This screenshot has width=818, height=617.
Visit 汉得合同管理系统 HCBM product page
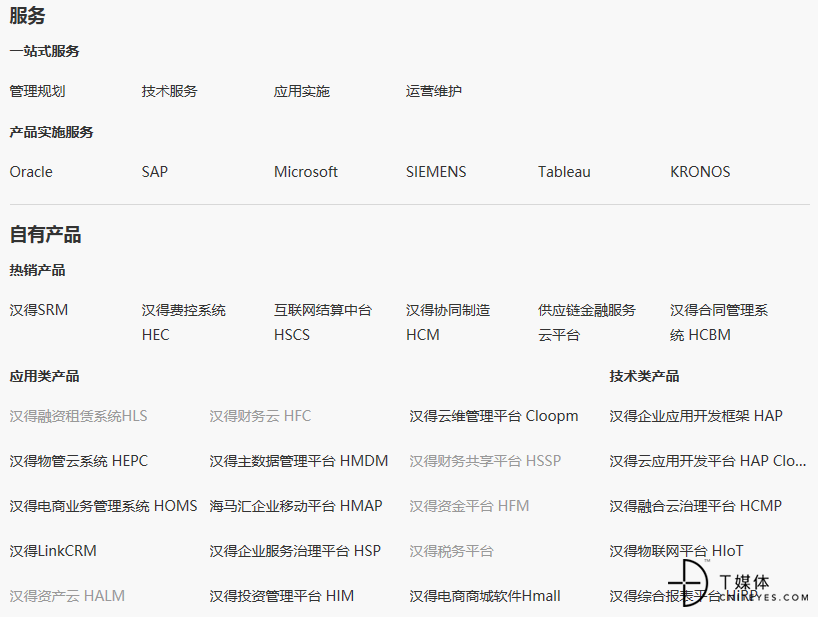point(719,322)
